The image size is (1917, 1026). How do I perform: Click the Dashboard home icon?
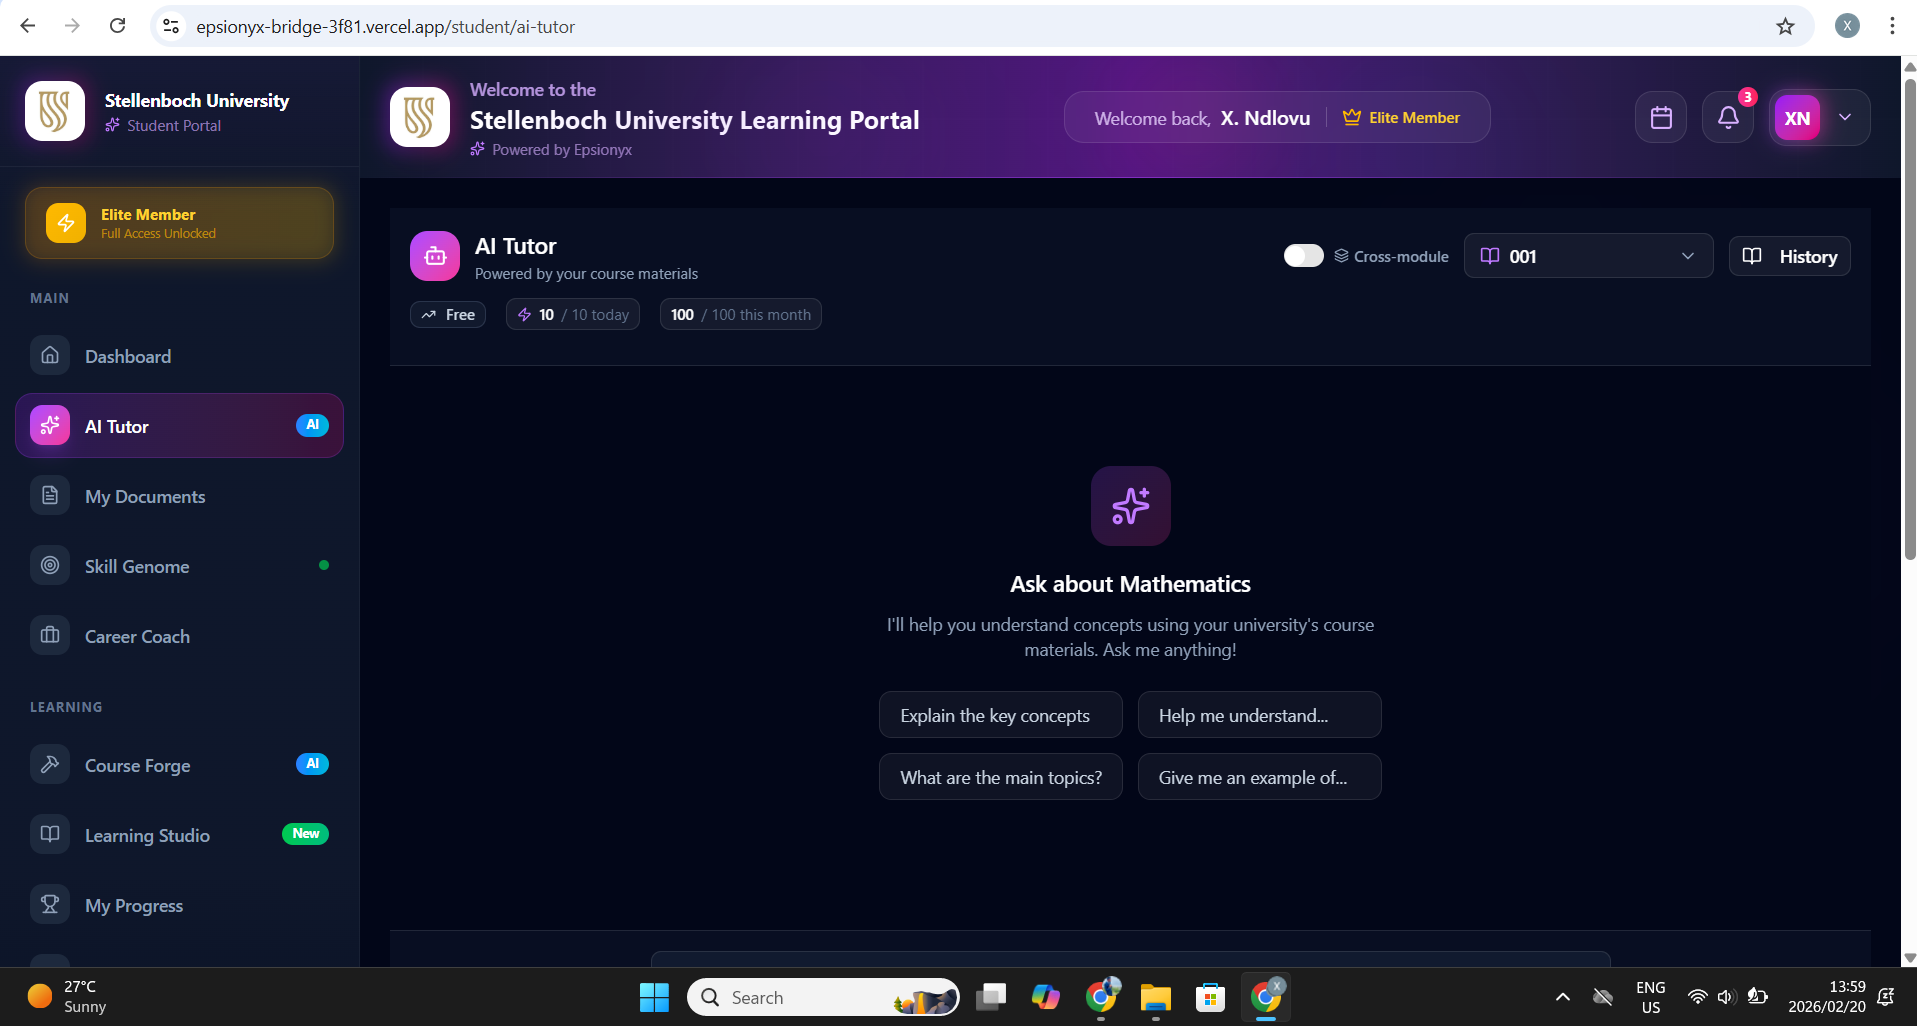point(50,355)
